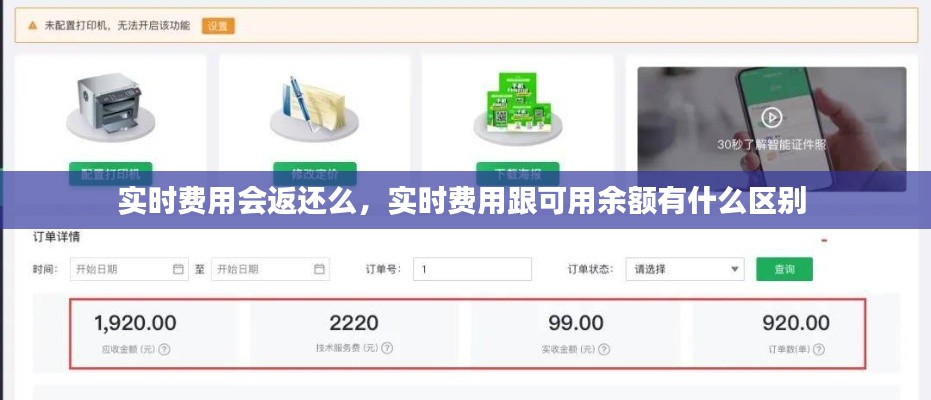Click help icon next to 实收金额
Viewport: 931px width, 400px height.
click(x=604, y=350)
